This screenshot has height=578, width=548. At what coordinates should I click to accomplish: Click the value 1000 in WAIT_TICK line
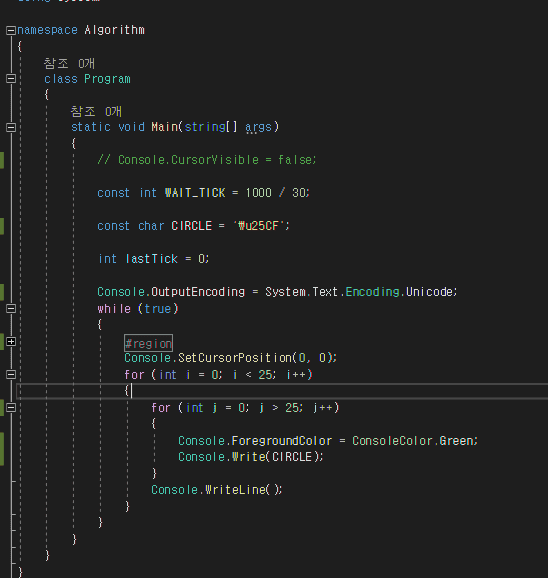pos(258,193)
